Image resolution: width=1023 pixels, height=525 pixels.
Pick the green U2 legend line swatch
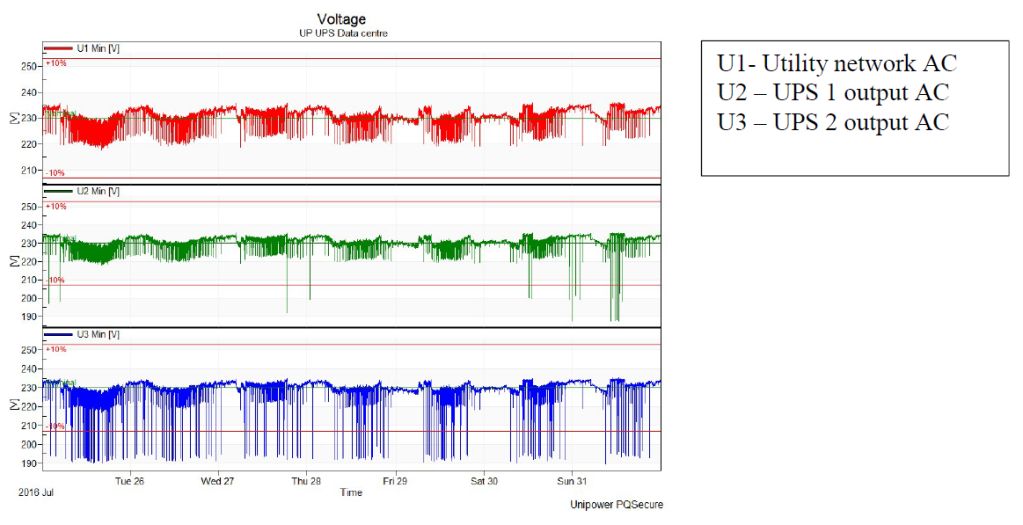58,191
